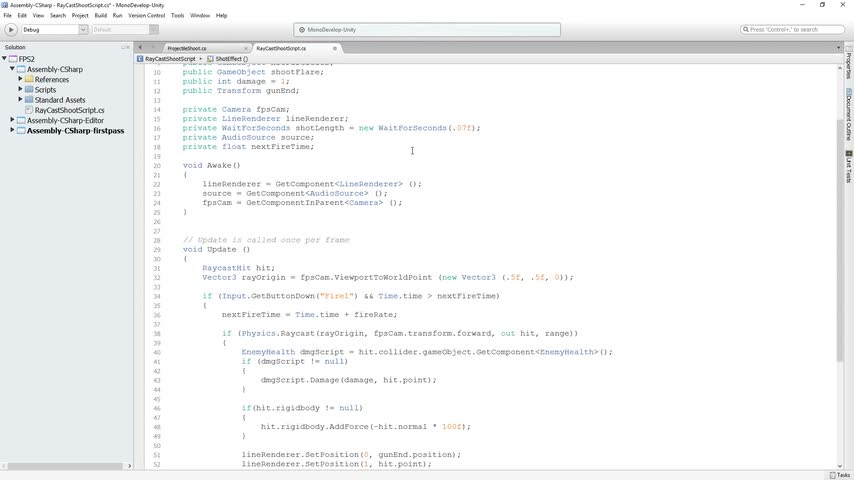The width and height of the screenshot is (854, 480).
Task: Open the Version Control menu
Action: (x=147, y=15)
